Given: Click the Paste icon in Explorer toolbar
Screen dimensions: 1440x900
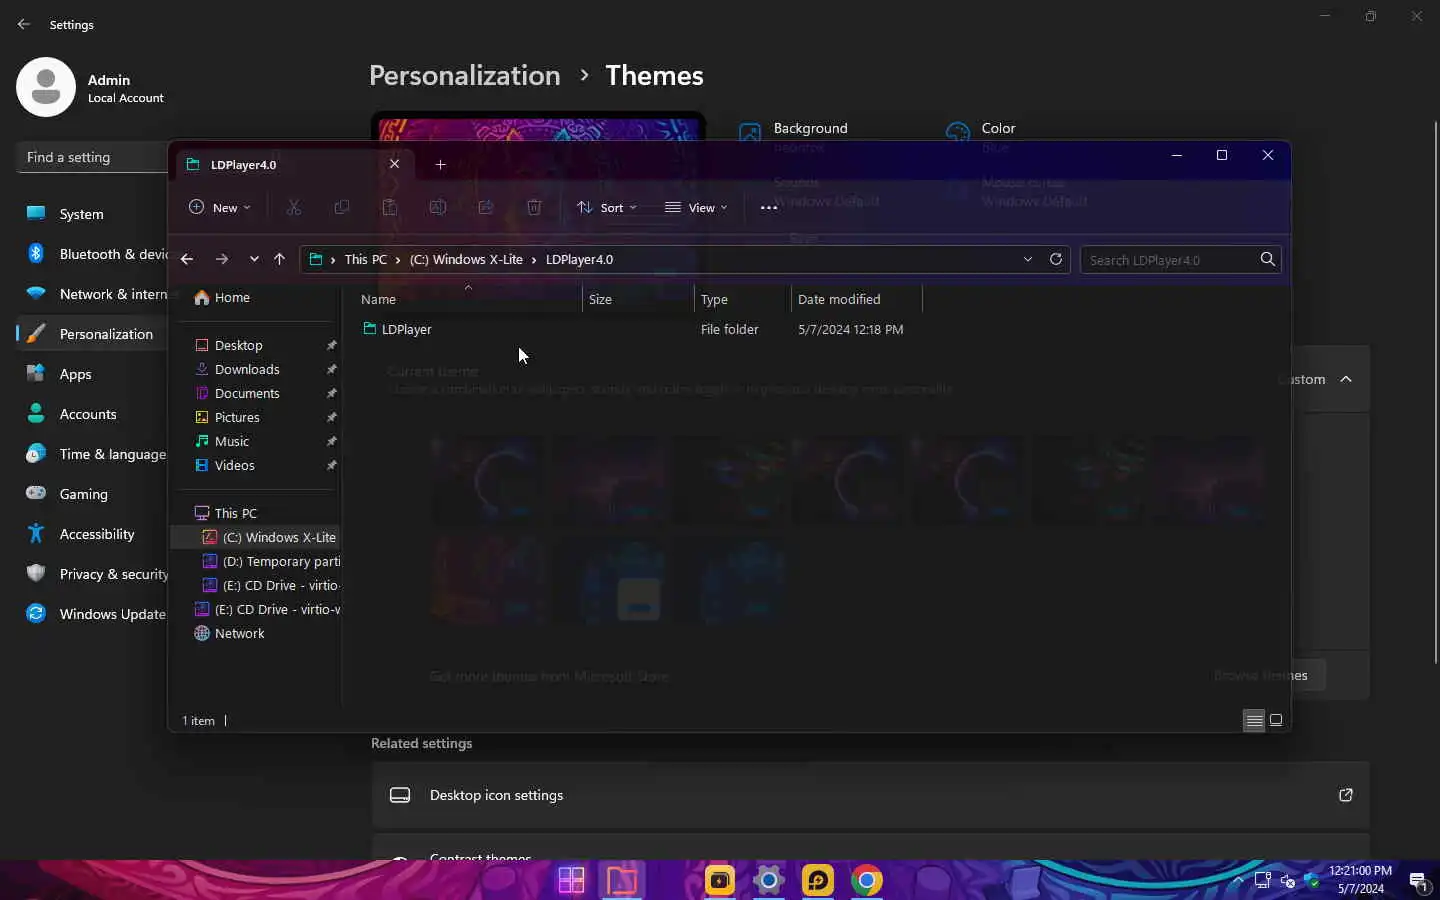Looking at the screenshot, I should [390, 207].
